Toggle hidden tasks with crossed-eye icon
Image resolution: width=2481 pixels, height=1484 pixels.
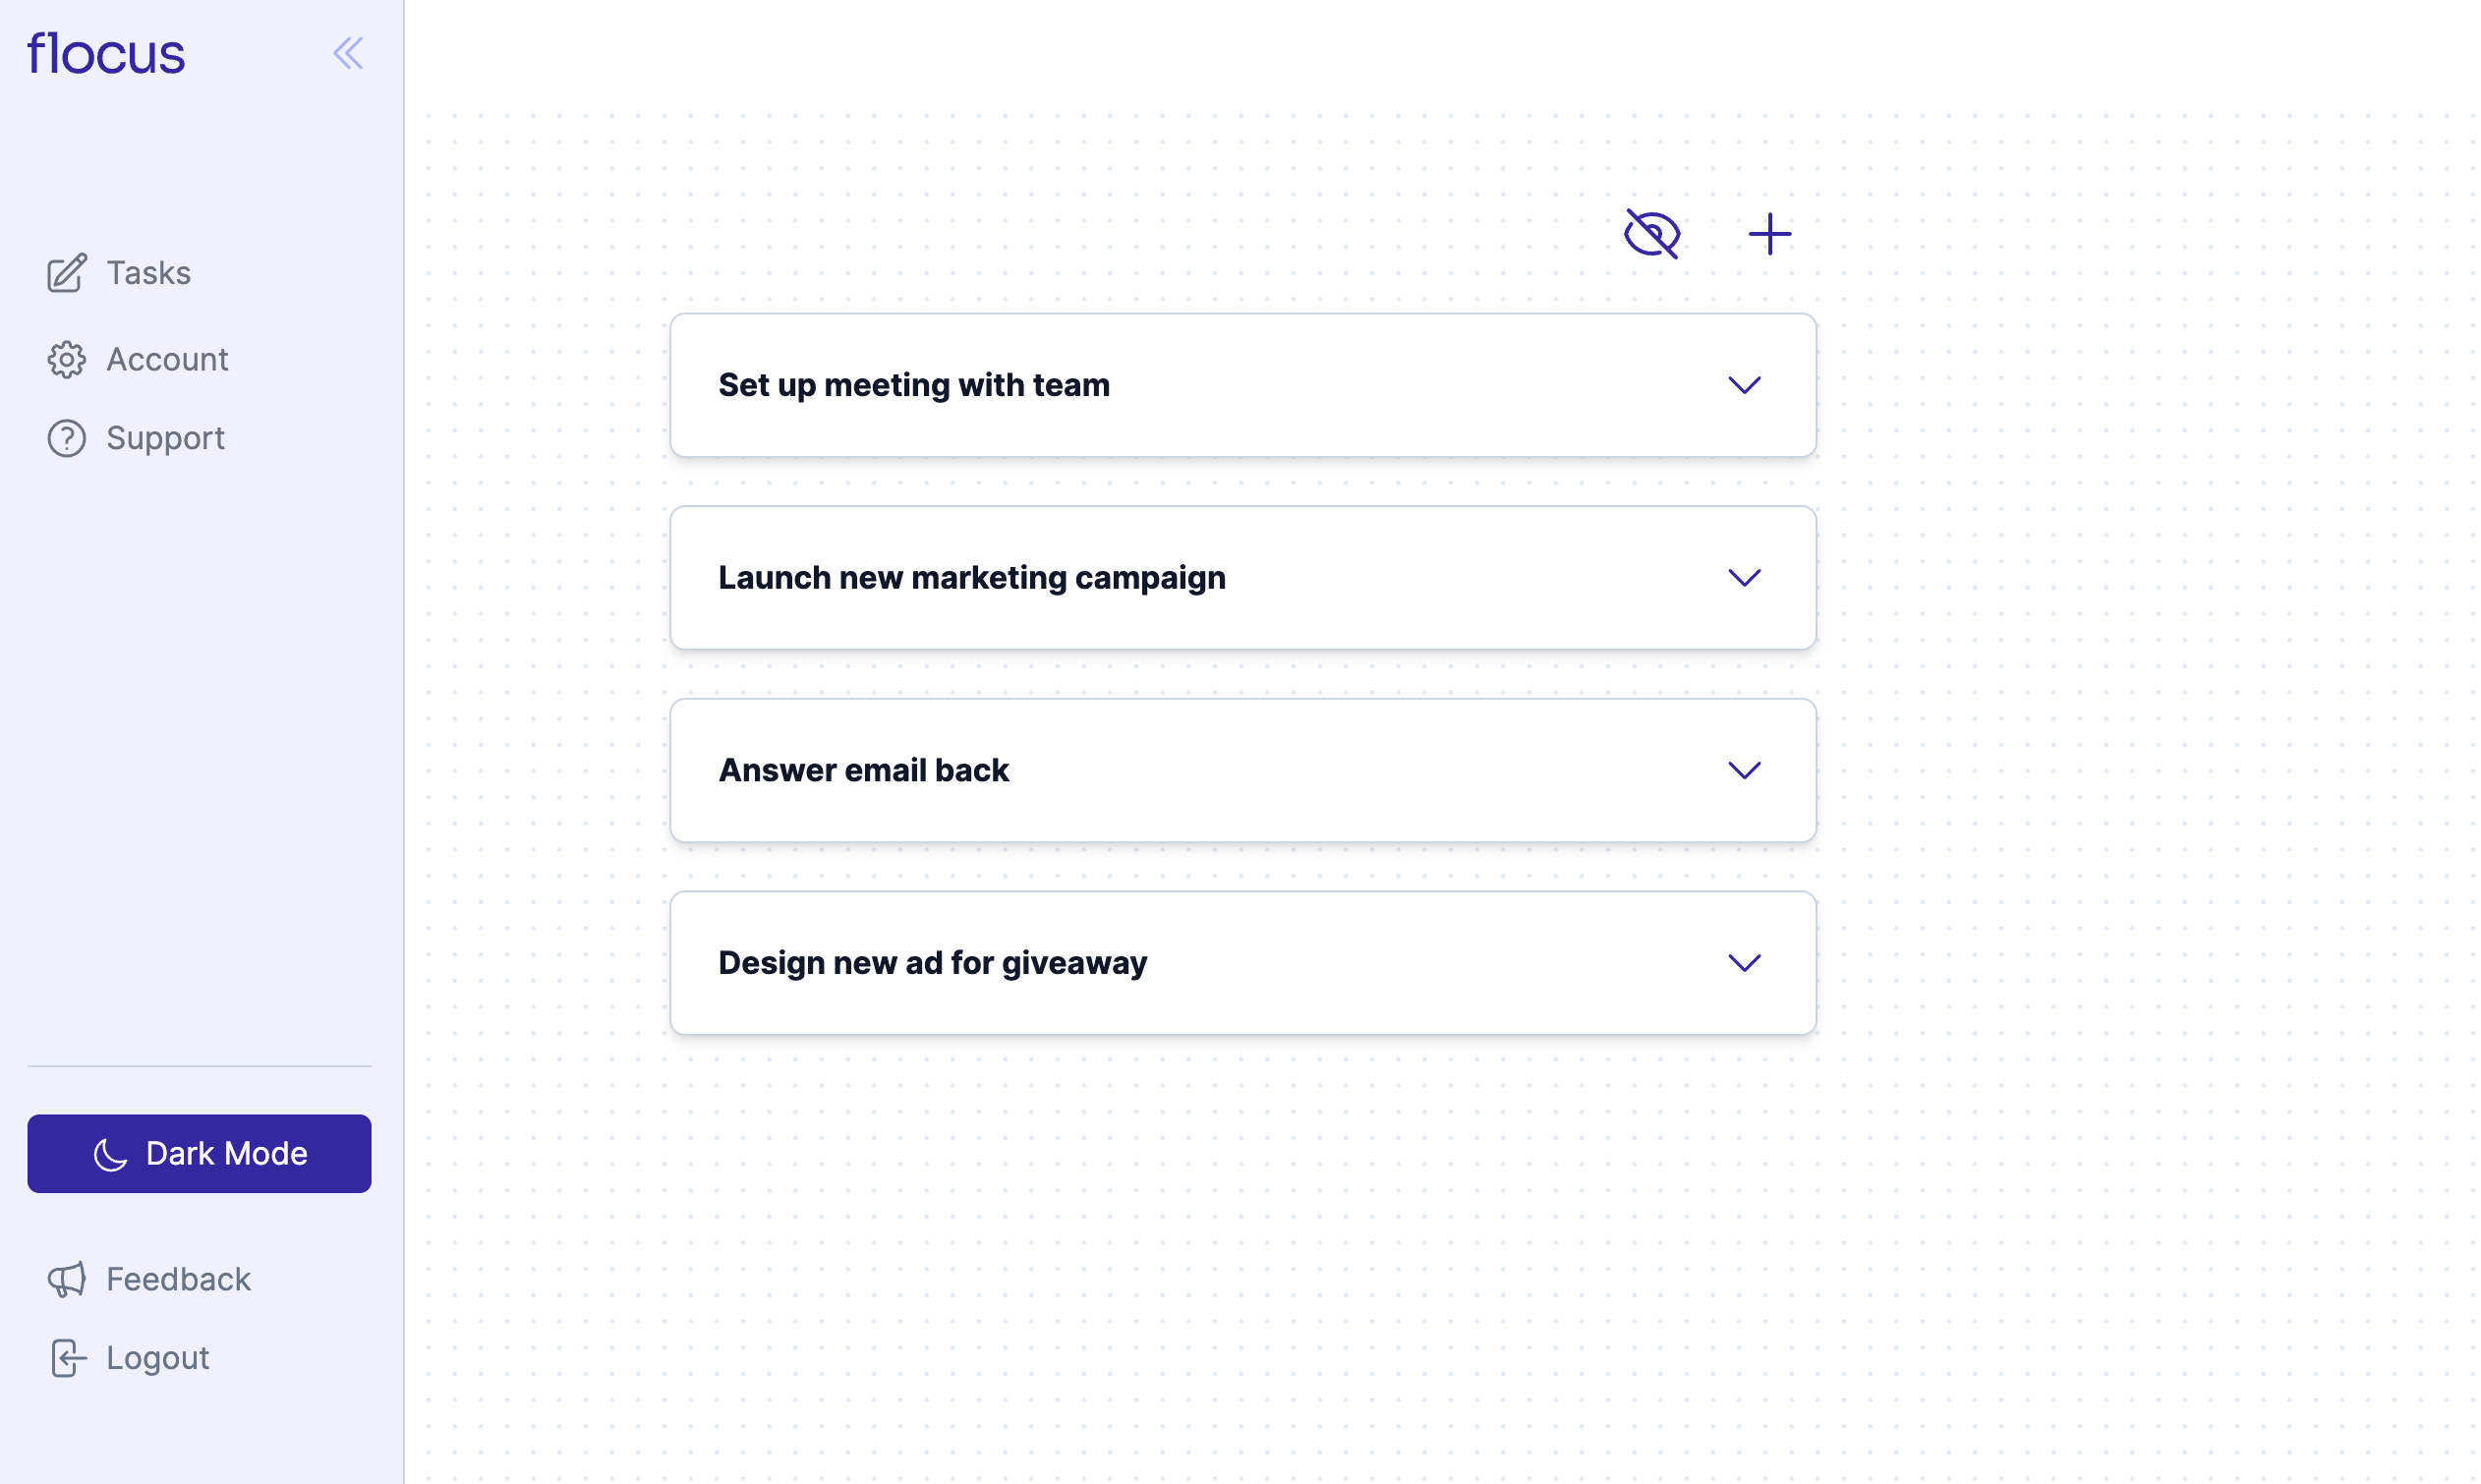pos(1651,234)
